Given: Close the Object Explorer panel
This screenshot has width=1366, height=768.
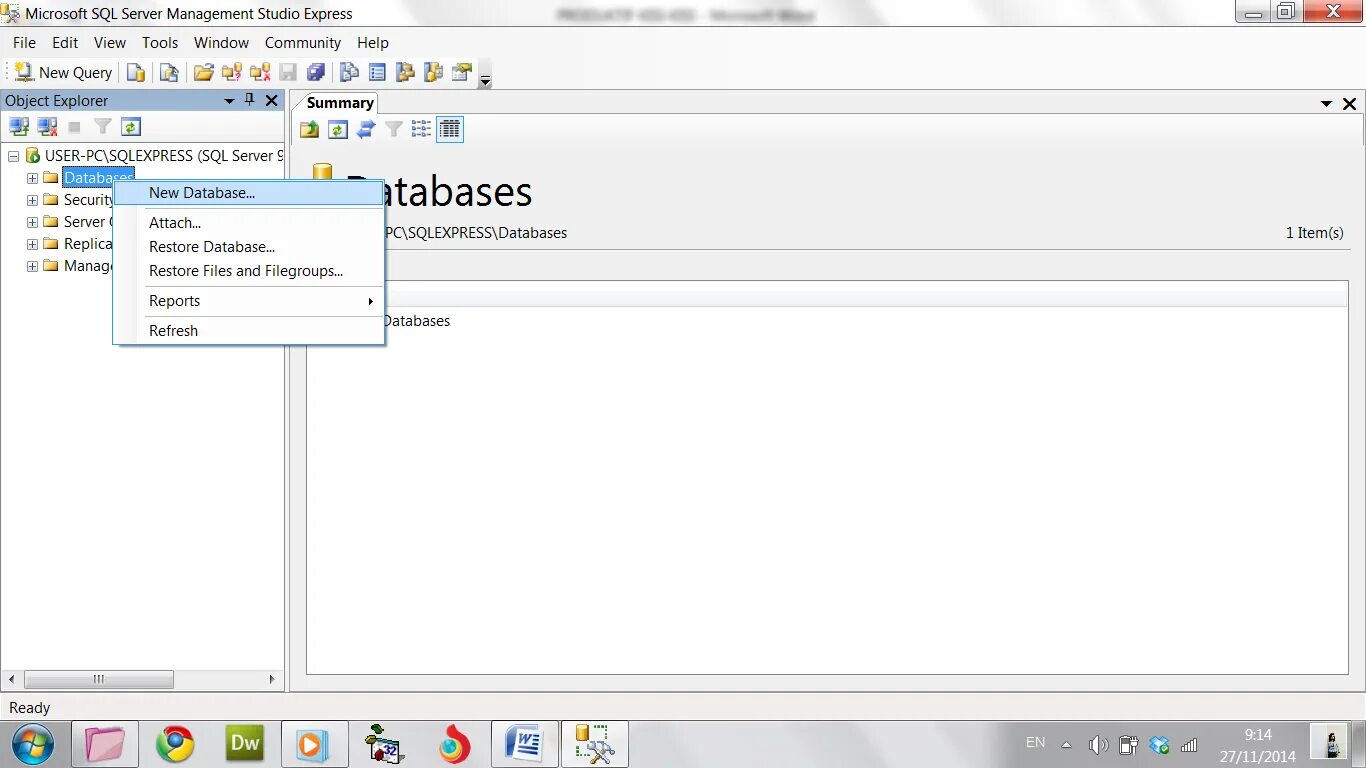Looking at the screenshot, I should click(271, 100).
